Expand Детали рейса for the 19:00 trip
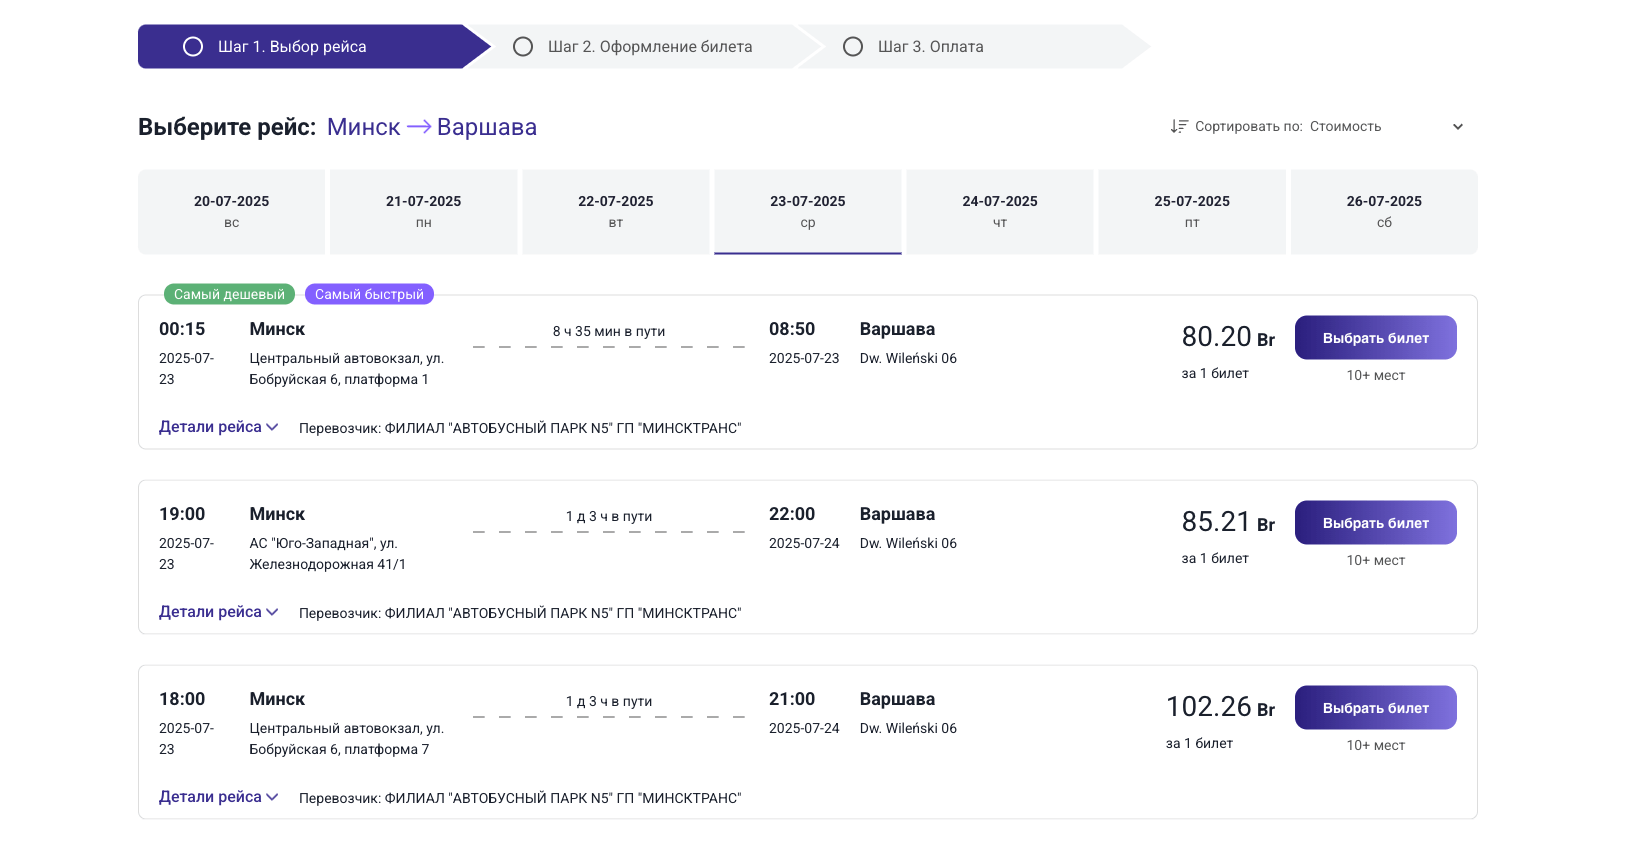 (218, 612)
